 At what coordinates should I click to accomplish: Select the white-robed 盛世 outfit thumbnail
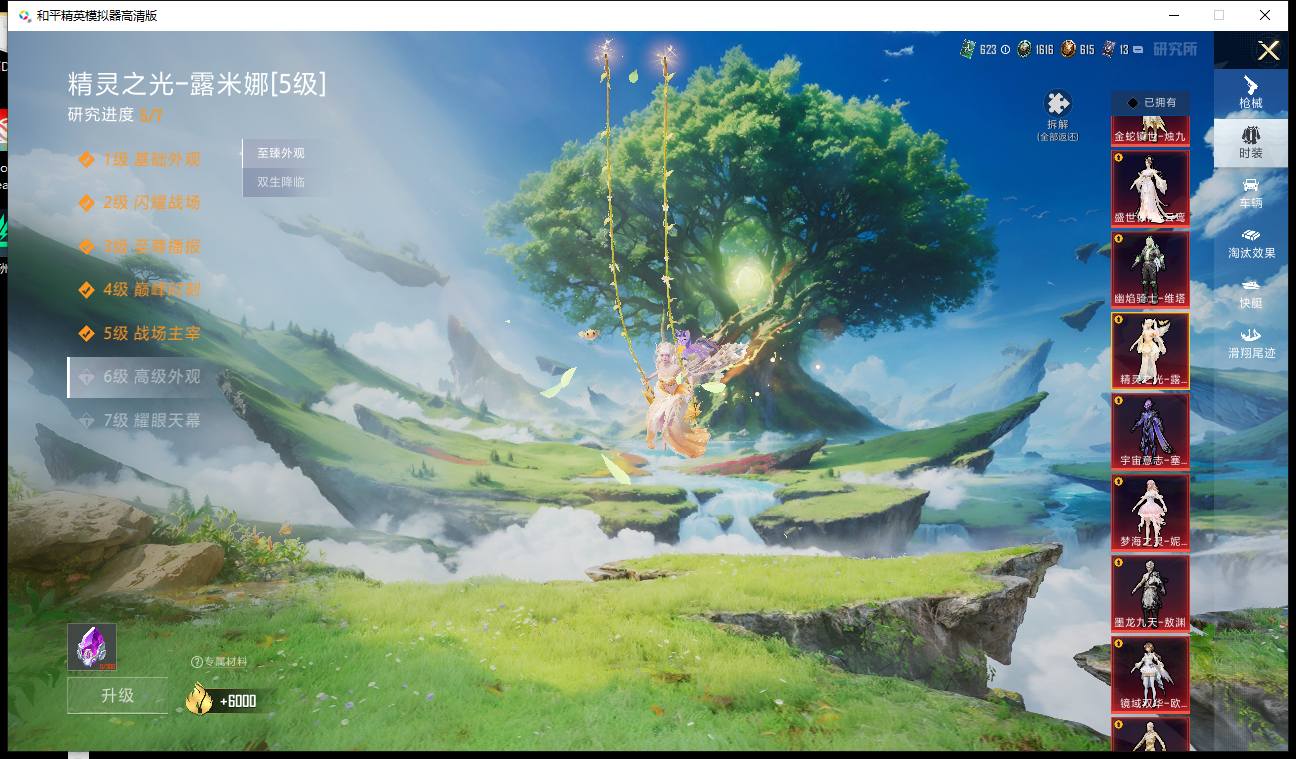tap(1150, 188)
